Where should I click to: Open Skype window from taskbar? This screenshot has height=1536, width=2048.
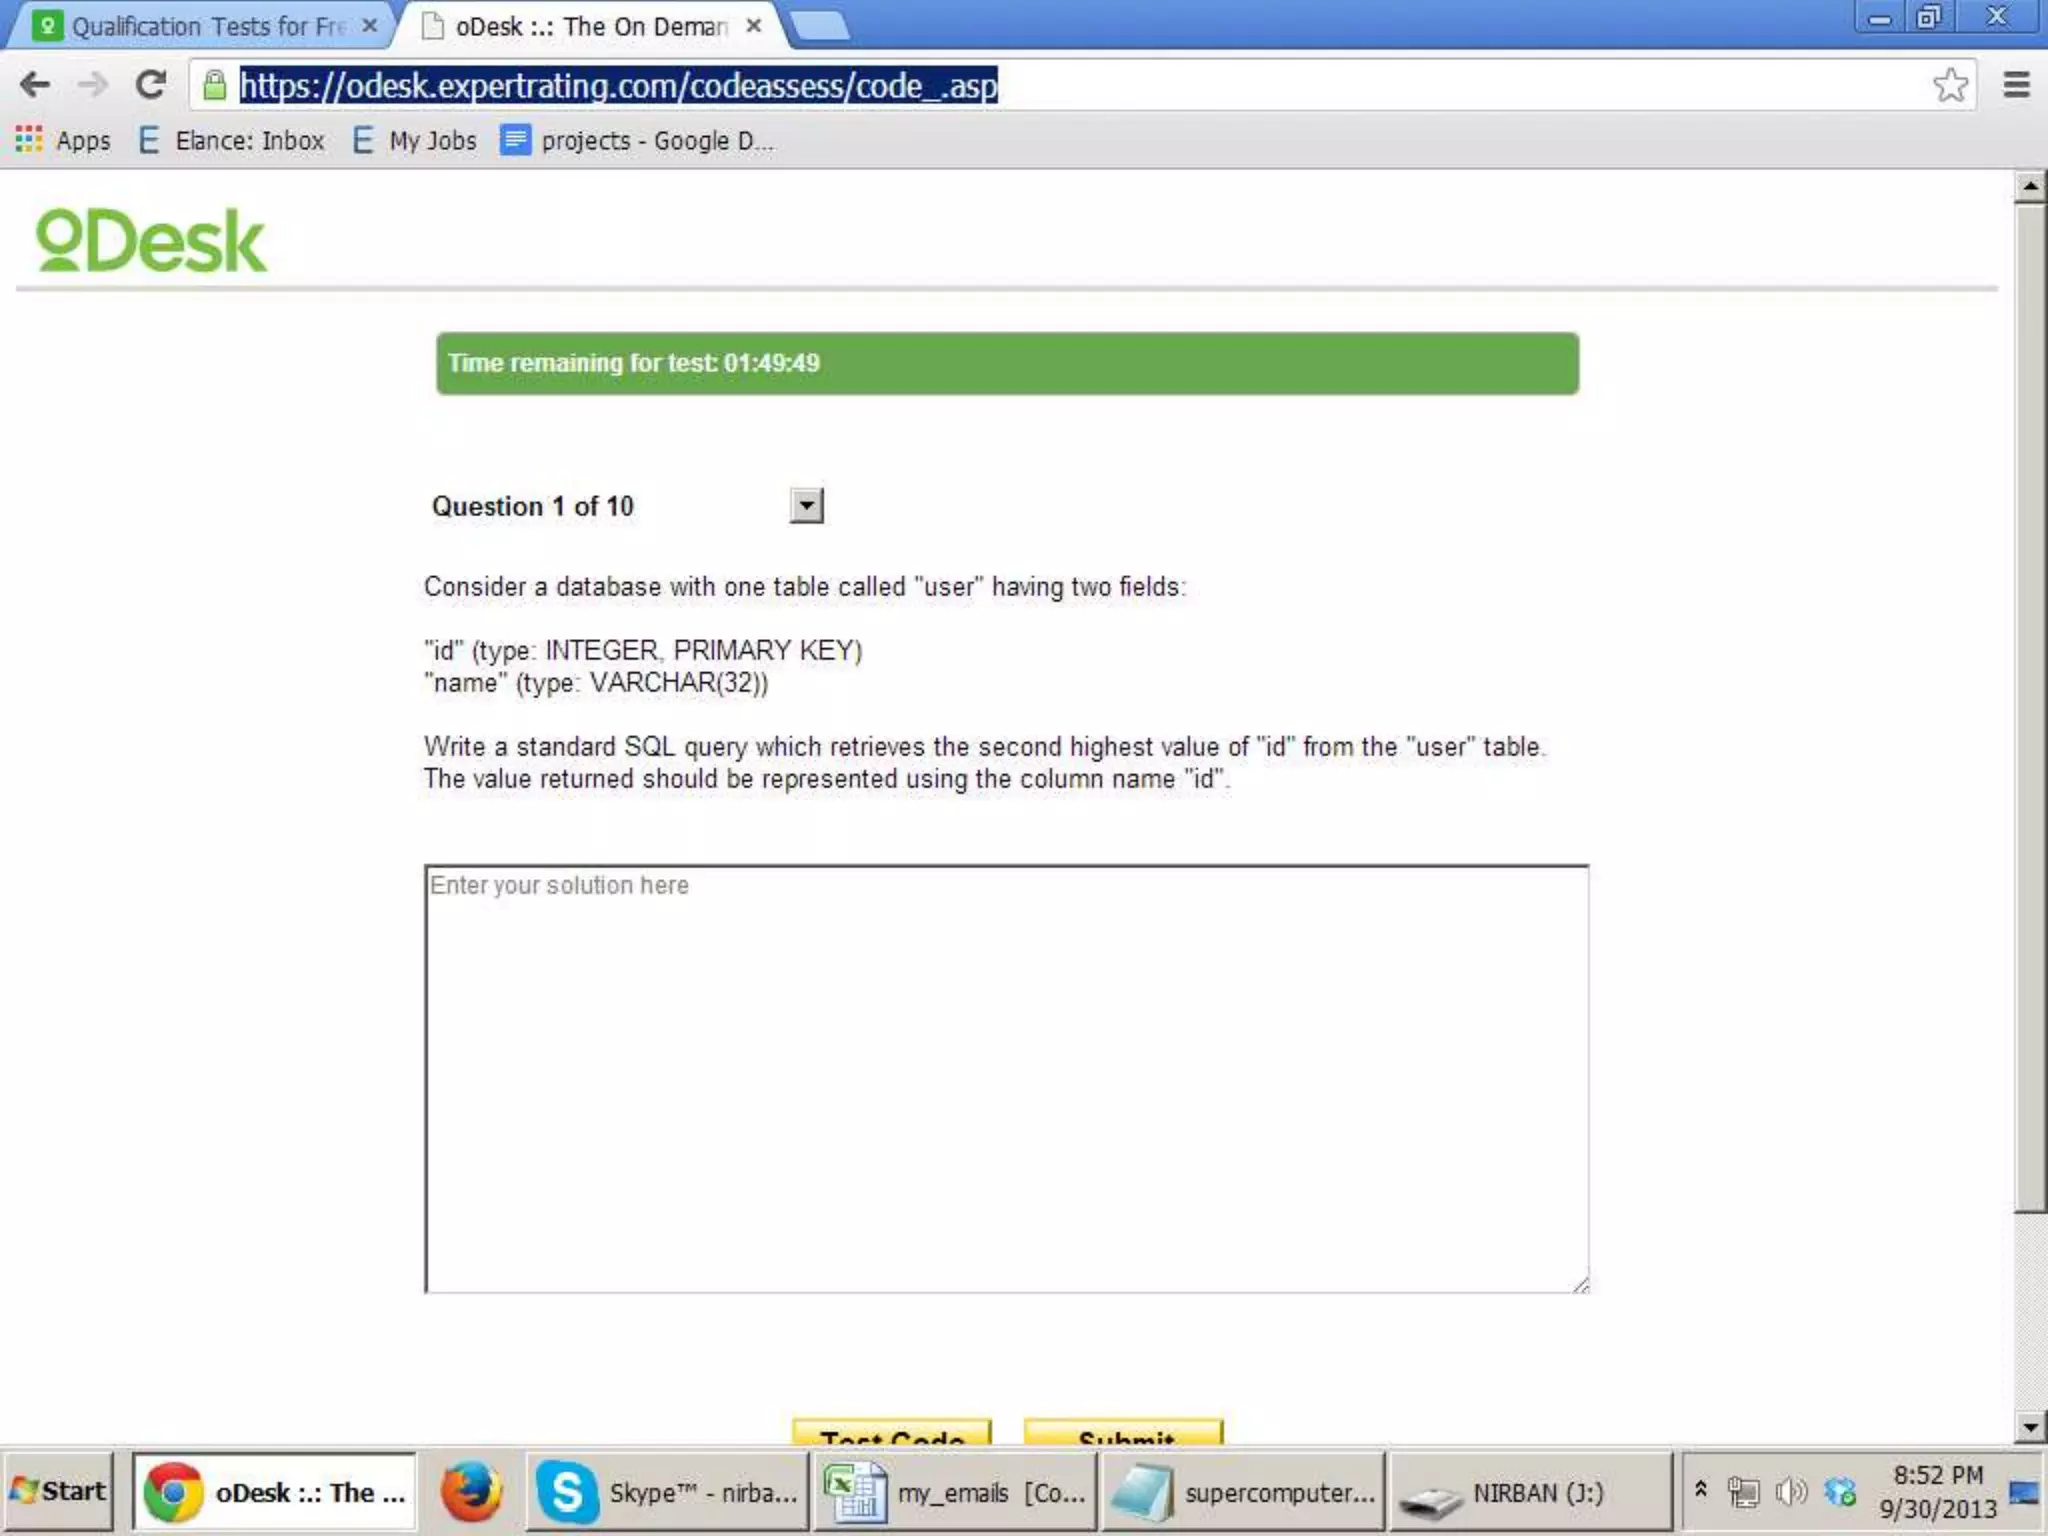point(667,1492)
